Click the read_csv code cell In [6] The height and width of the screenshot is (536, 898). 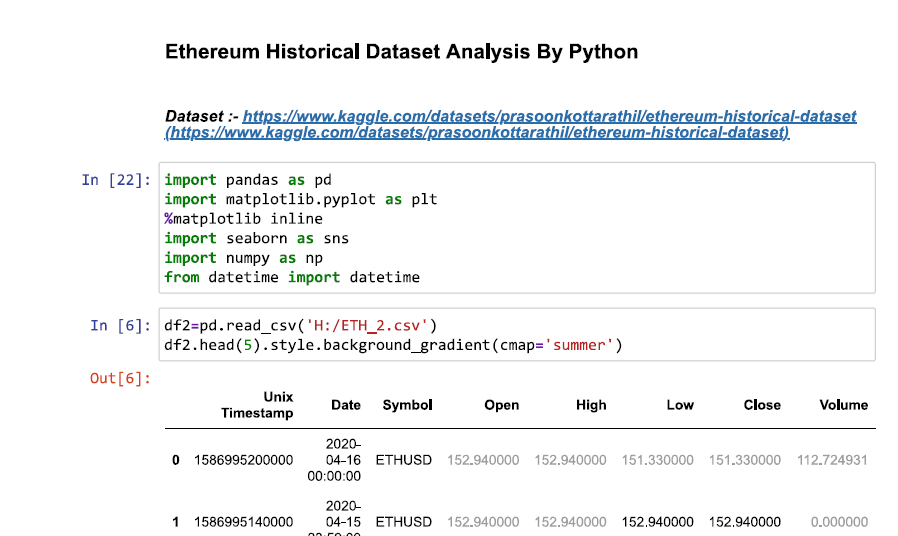point(517,335)
